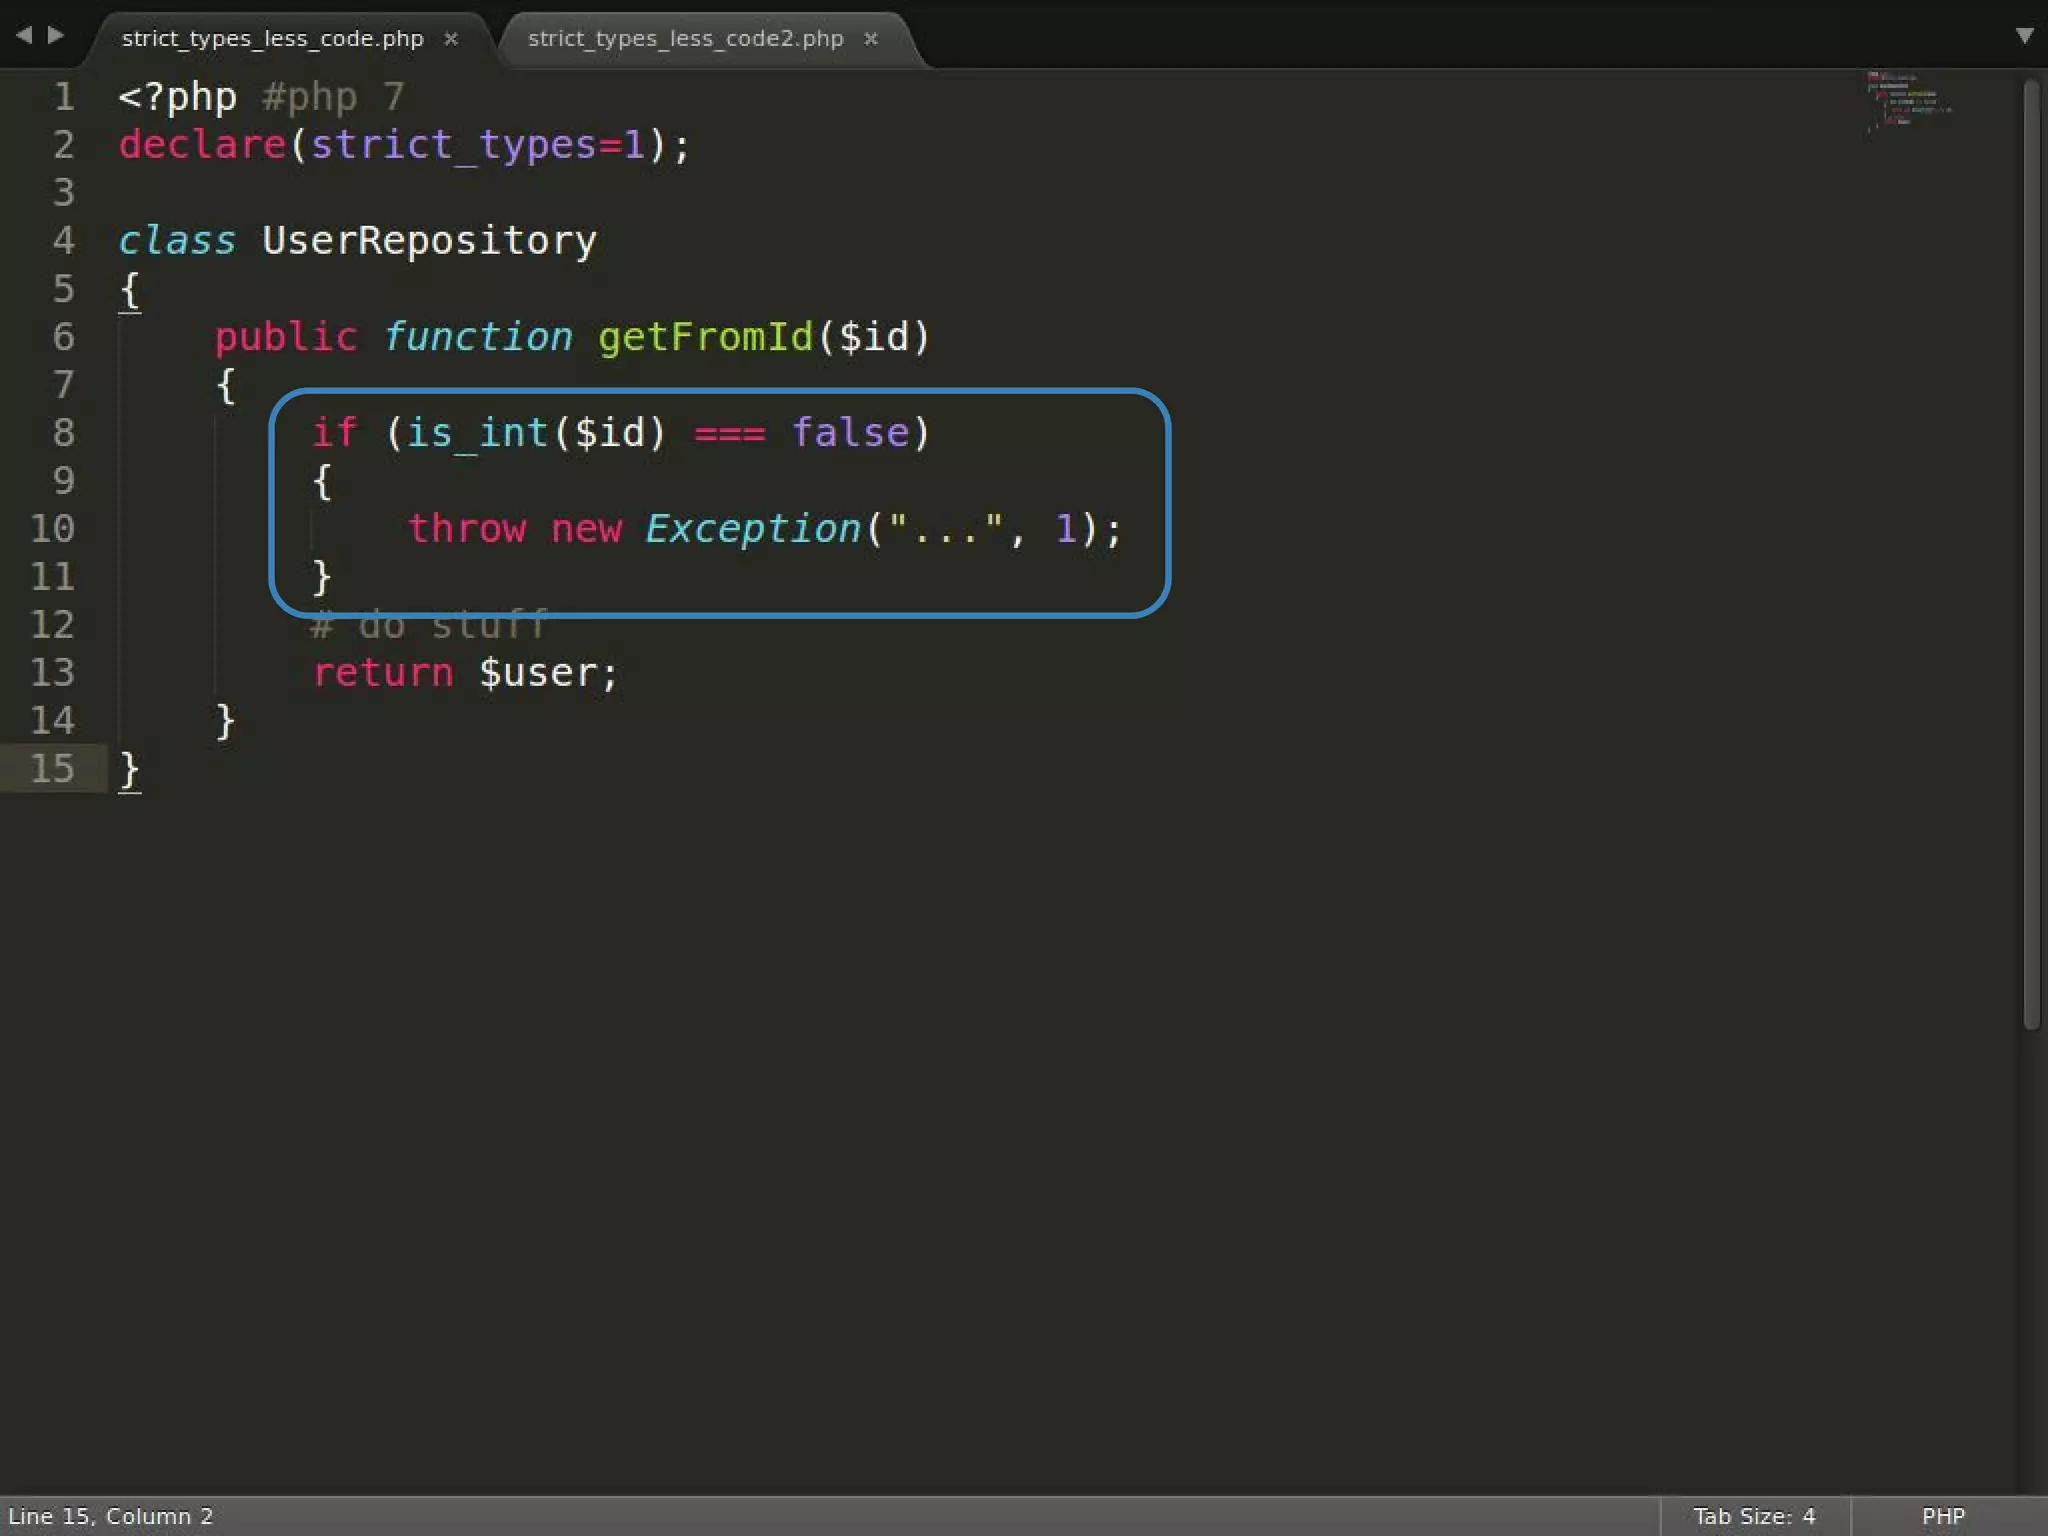This screenshot has height=1536, width=2048.
Task: Click the Line 15, Column 2 status
Action: pos(111,1516)
